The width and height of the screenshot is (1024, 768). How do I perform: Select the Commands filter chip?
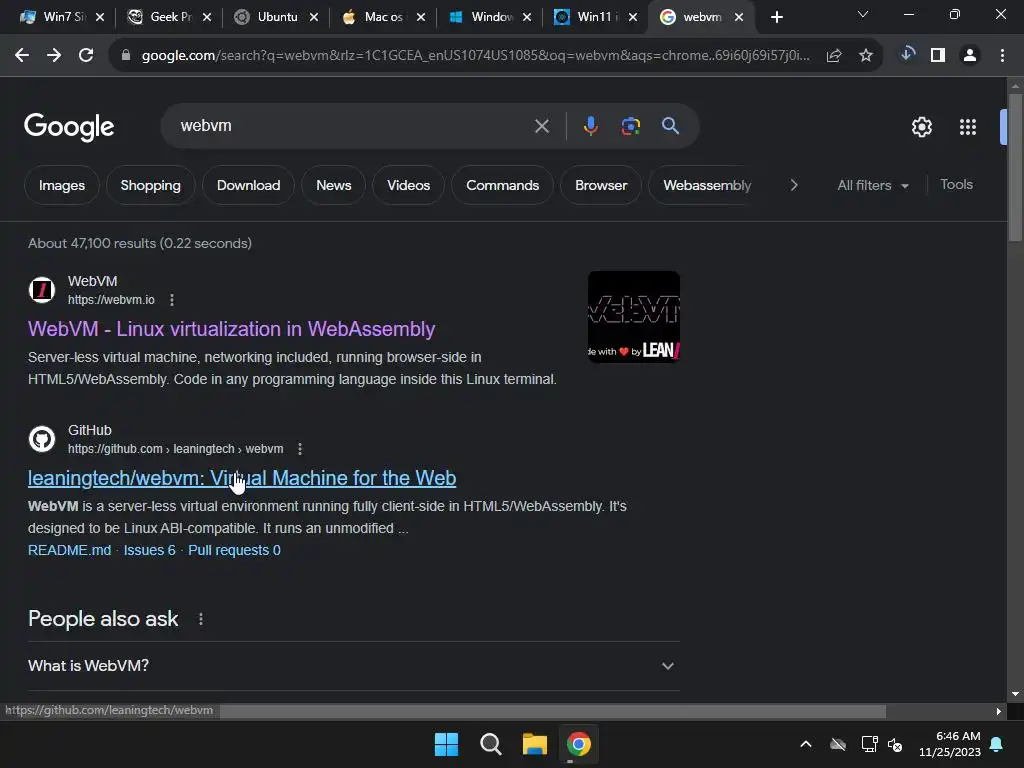(503, 185)
